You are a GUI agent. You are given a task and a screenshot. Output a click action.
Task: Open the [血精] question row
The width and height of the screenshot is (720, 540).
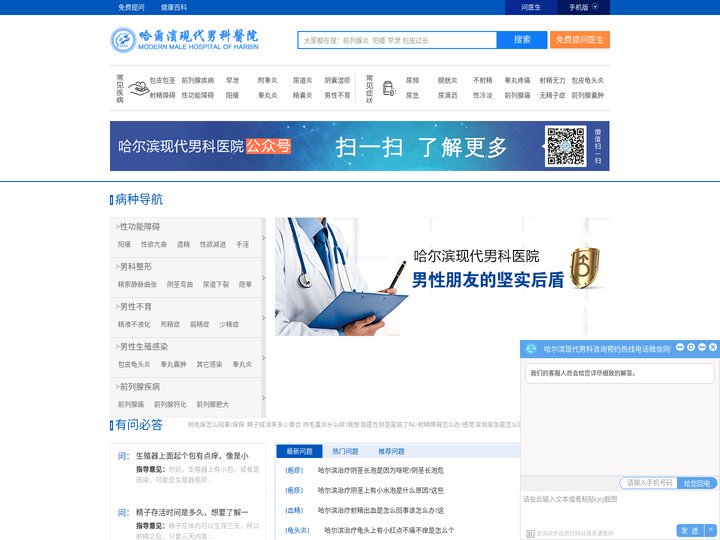tap(365, 510)
